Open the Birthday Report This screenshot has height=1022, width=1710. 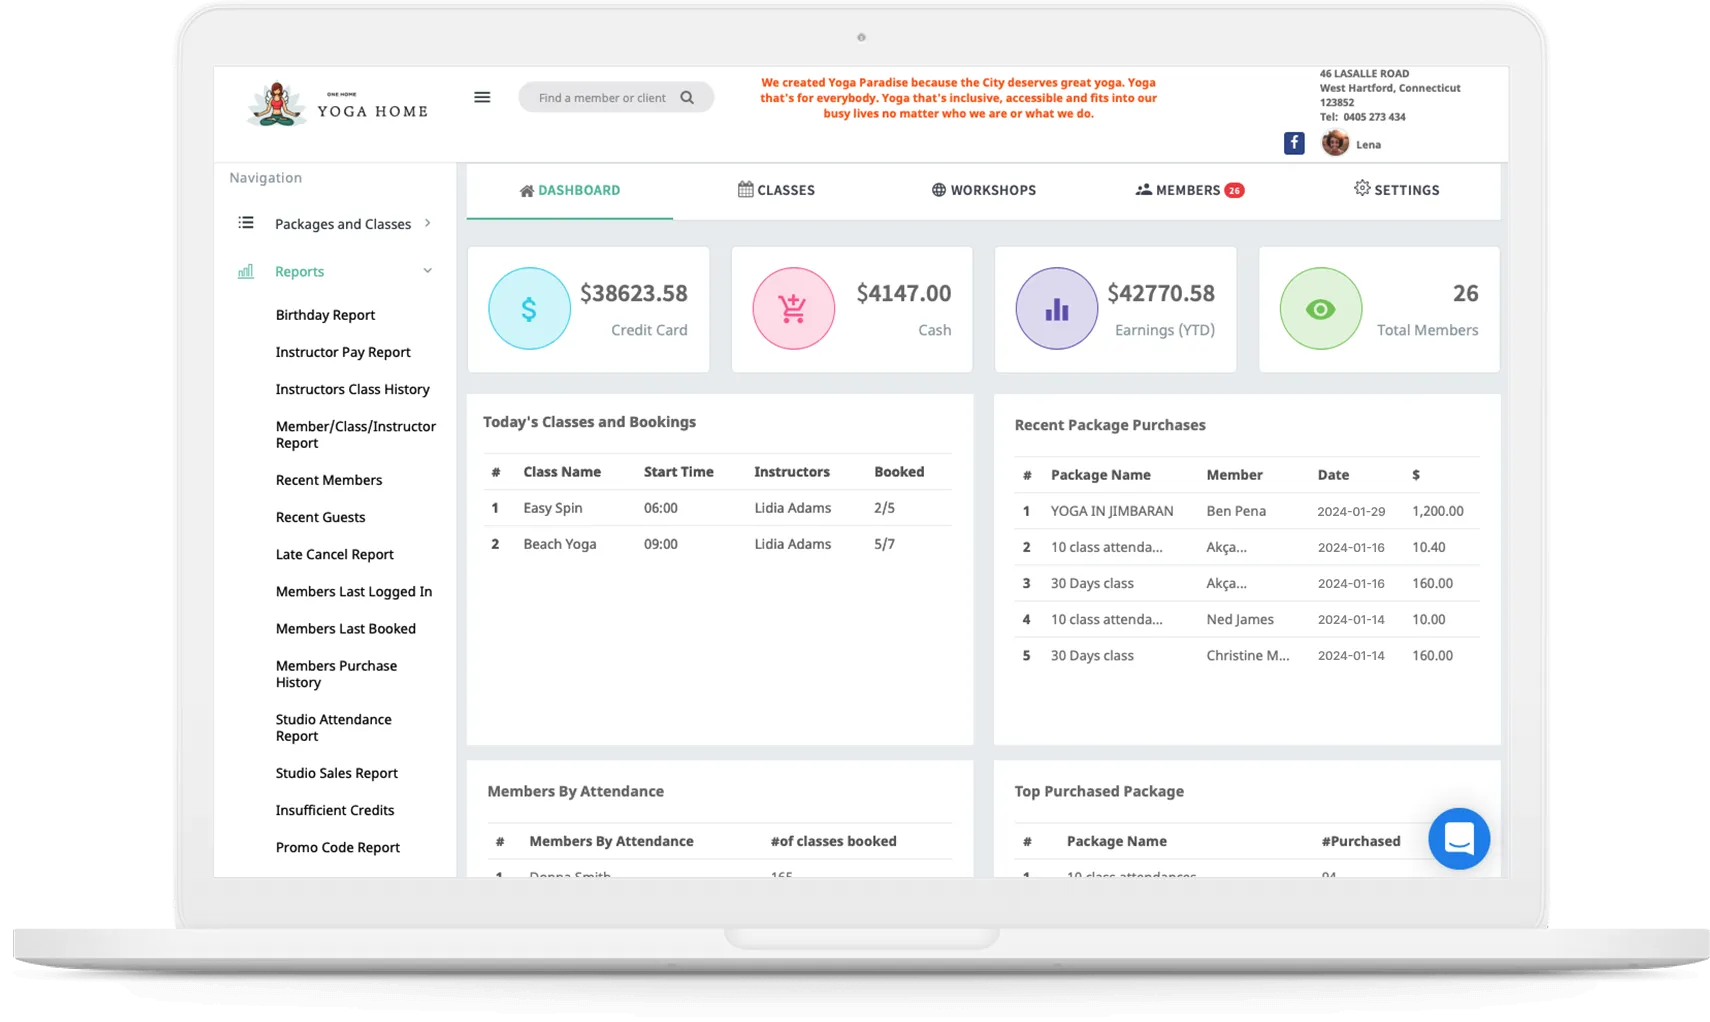[x=325, y=314]
